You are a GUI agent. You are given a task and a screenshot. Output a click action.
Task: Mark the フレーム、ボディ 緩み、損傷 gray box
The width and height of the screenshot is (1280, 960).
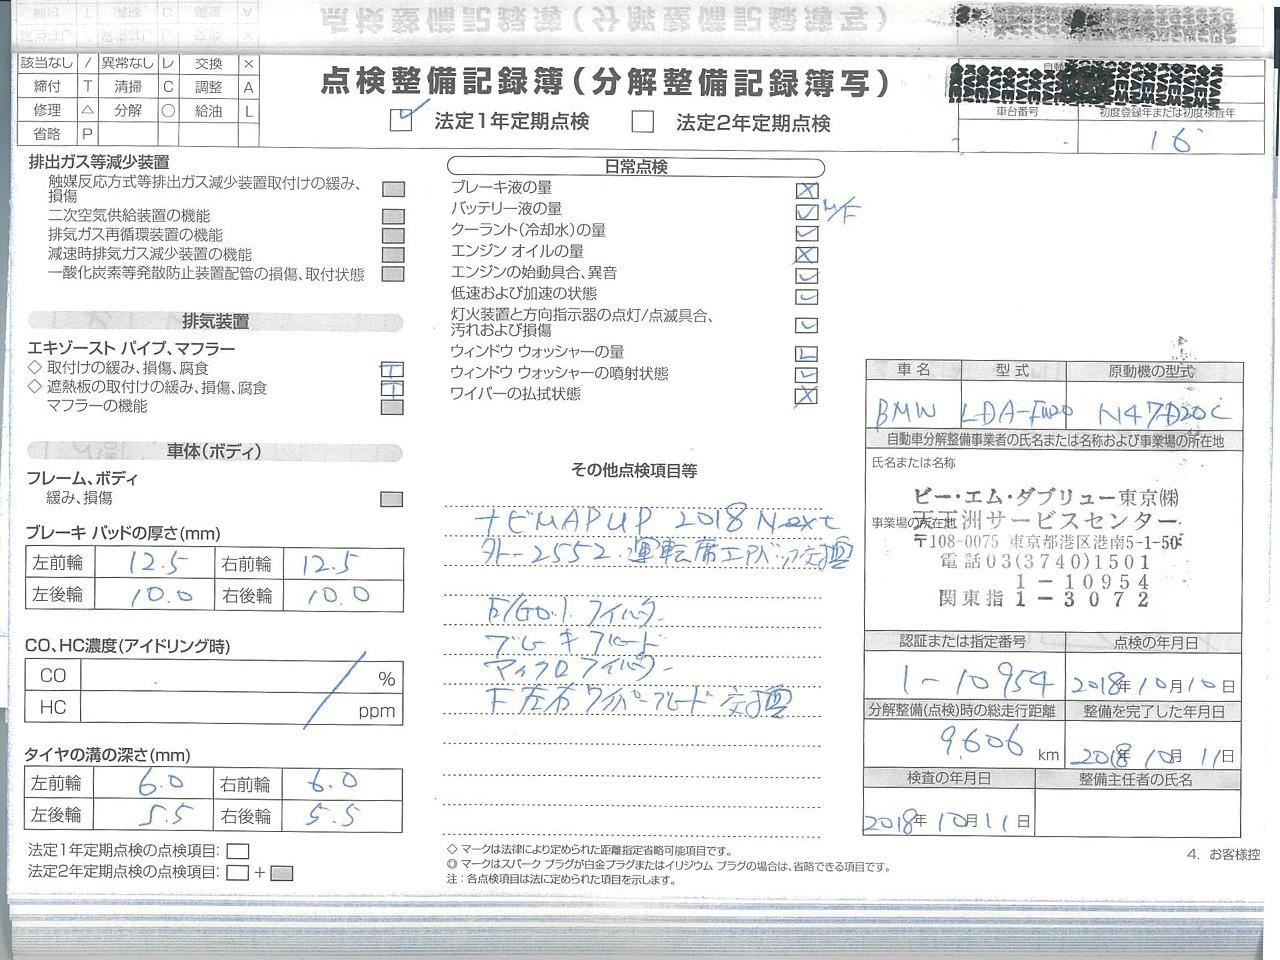(393, 499)
